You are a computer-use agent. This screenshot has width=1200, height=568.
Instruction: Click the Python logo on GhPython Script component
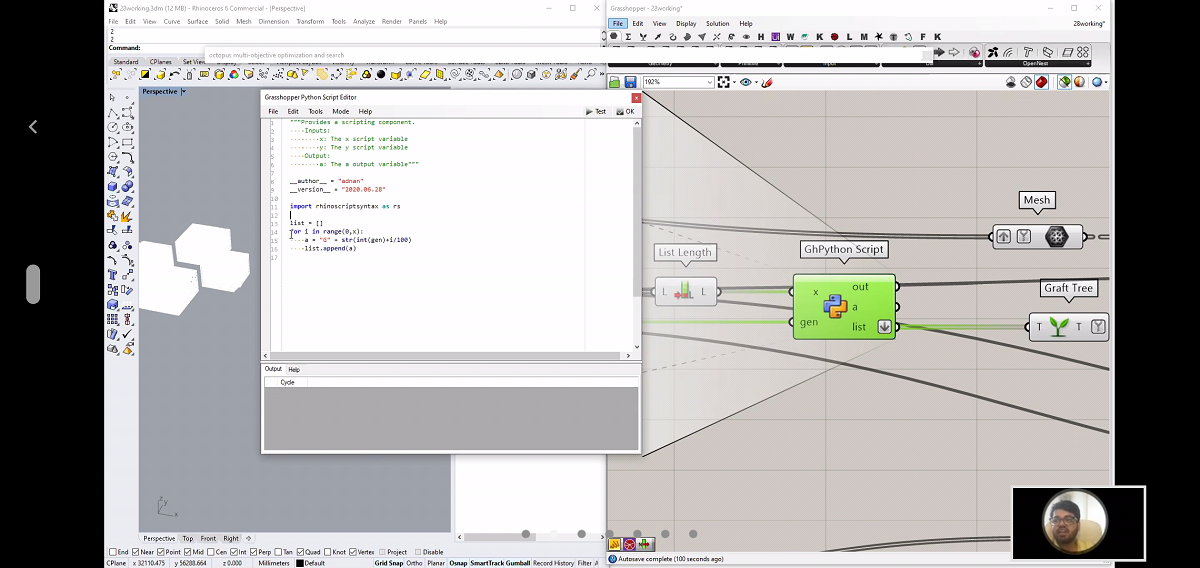pyautogui.click(x=835, y=305)
